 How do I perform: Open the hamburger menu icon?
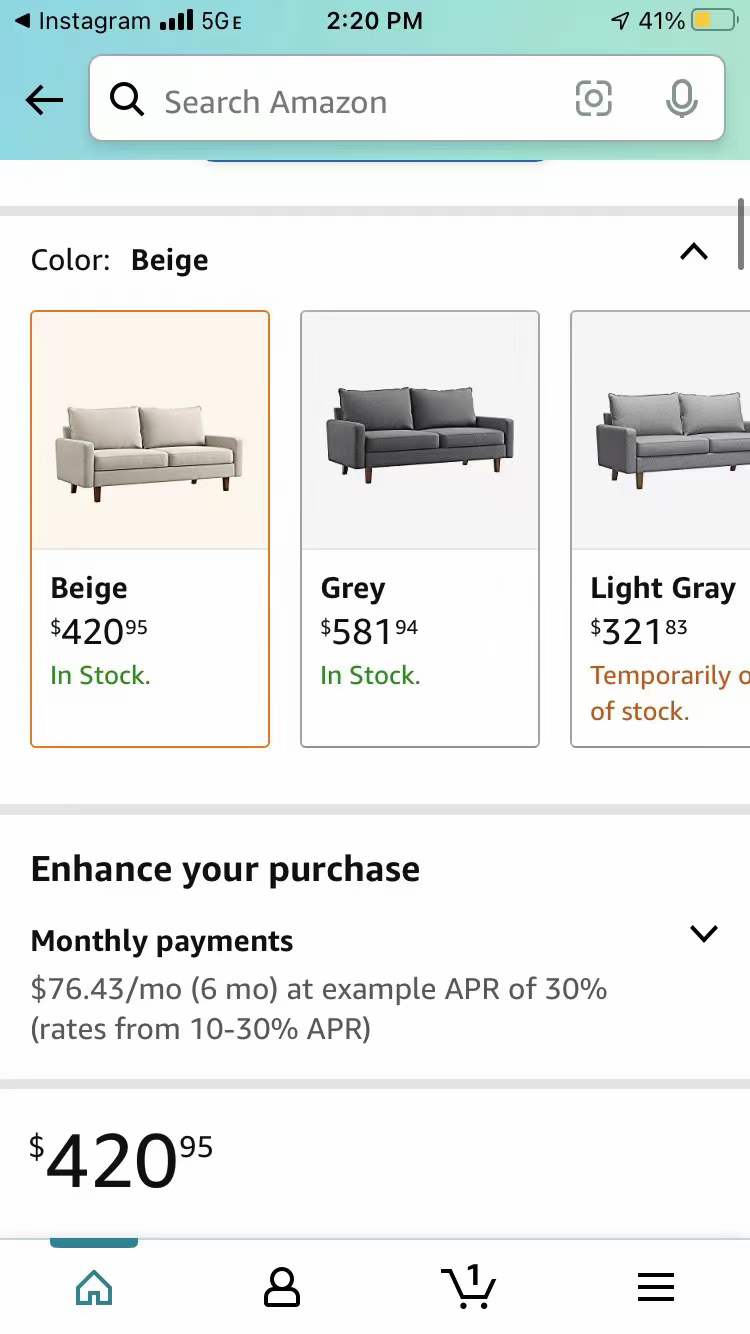coord(656,1286)
